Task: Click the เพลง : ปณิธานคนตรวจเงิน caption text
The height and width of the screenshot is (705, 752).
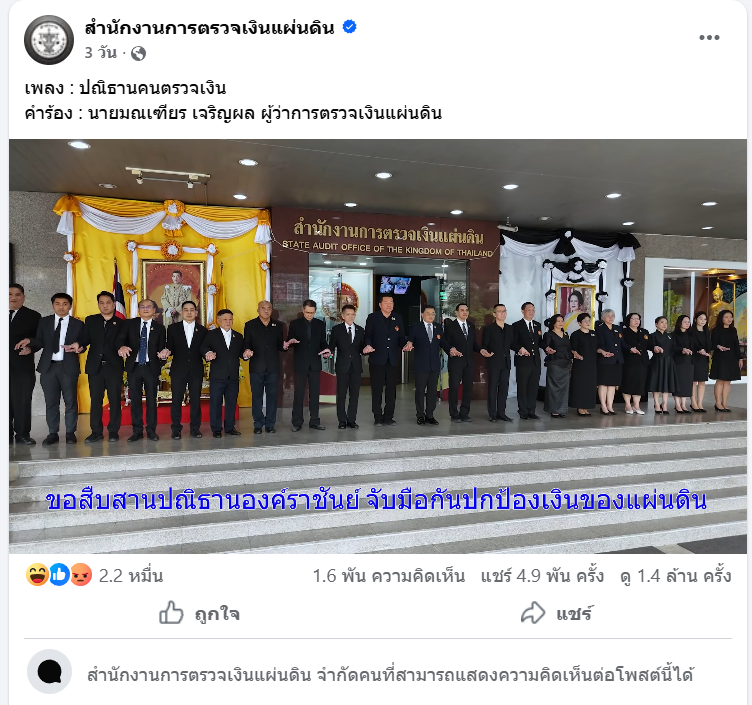Action: tap(125, 88)
